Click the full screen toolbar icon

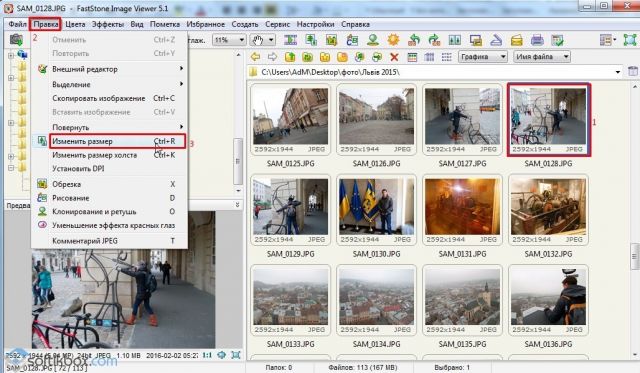[630, 40]
